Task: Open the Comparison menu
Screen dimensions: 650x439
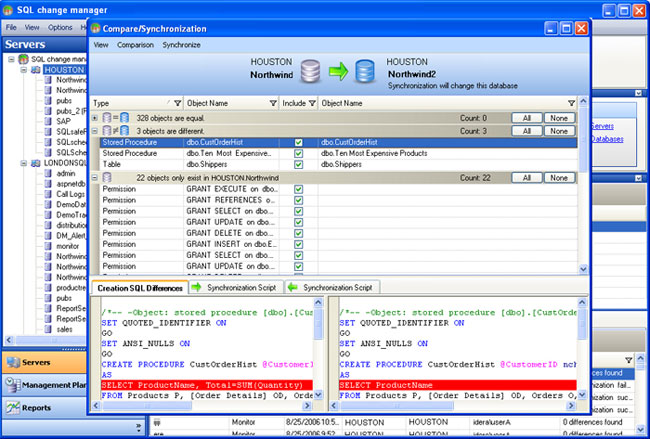Action: coord(135,45)
